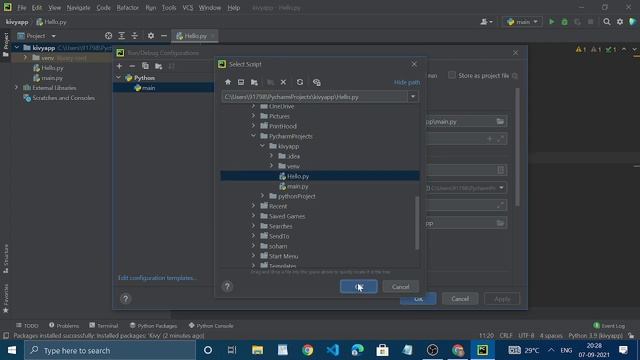
Task: Click Cancel in Run/Debug Configurations dialog
Action: tap(460, 299)
